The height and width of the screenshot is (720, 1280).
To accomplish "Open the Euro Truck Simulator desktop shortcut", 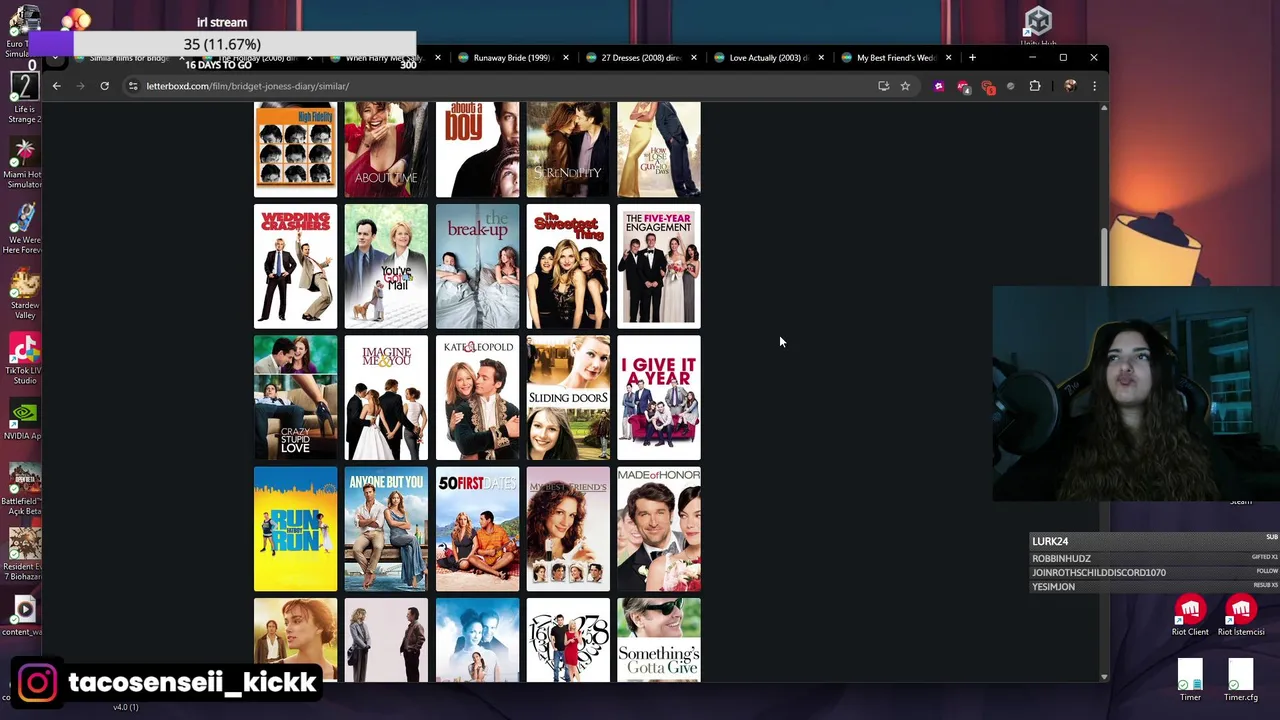I will click(22, 32).
